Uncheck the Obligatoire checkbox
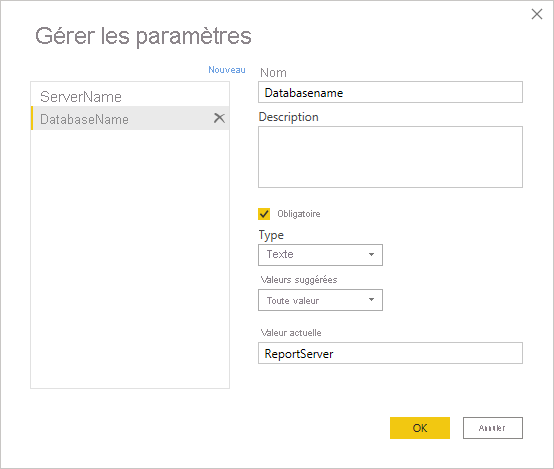Image resolution: width=554 pixels, height=469 pixels. click(x=264, y=214)
